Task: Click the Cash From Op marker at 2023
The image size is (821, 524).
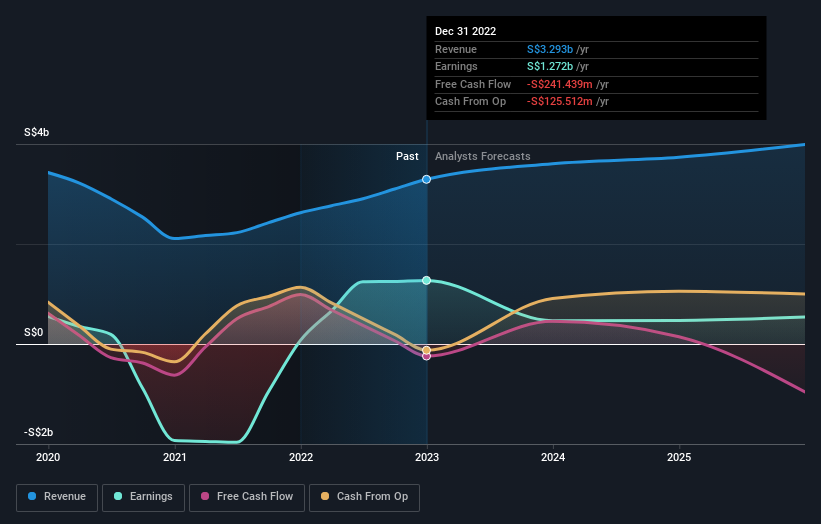Action: 426,350
